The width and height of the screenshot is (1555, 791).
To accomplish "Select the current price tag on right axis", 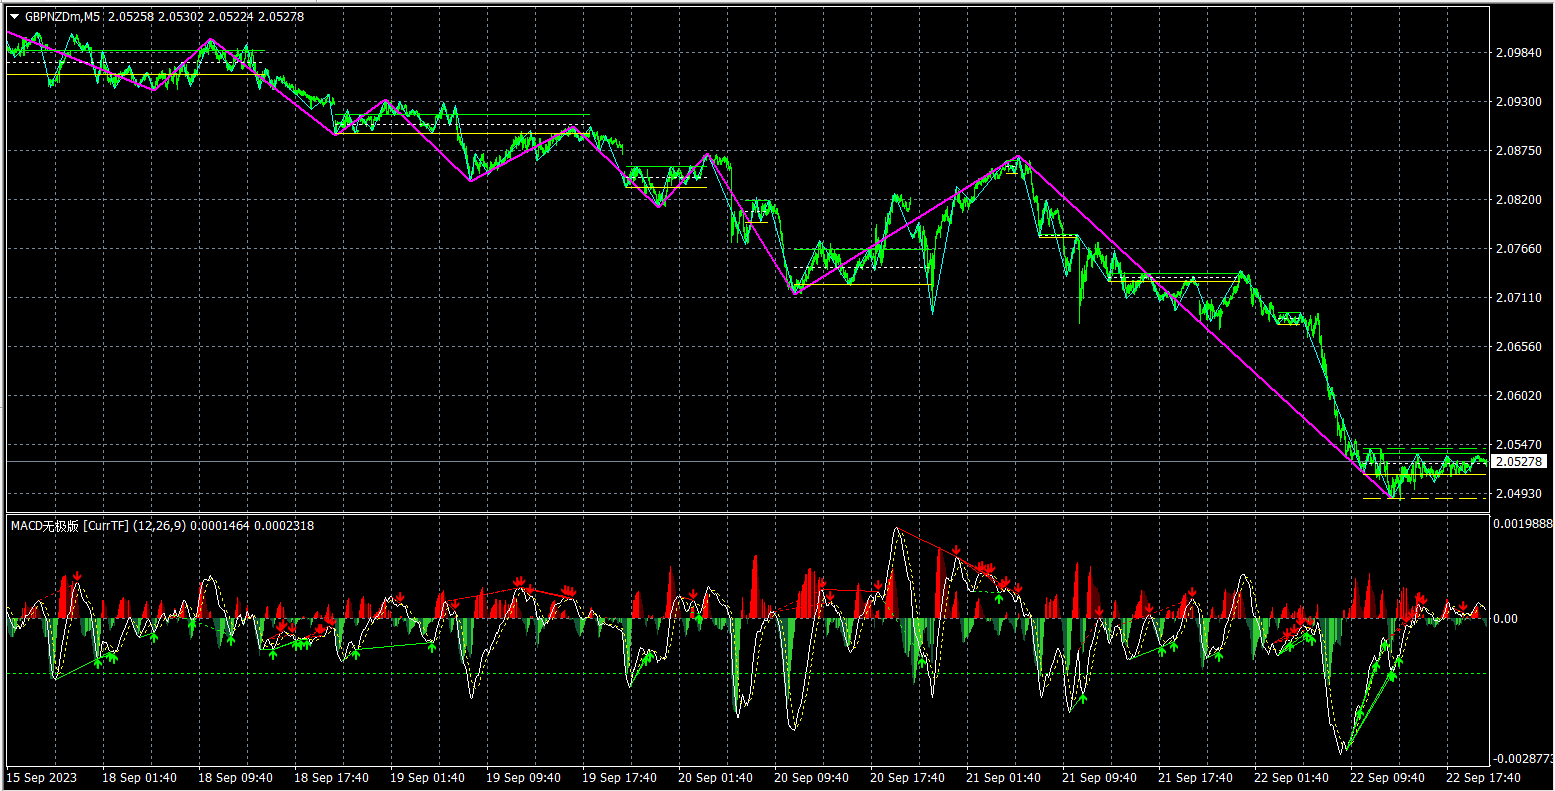I will (1519, 461).
